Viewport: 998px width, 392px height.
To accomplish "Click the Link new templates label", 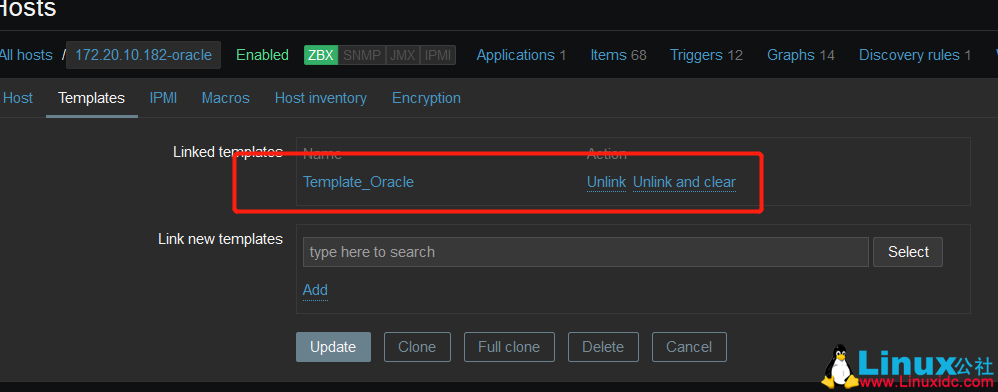I will pyautogui.click(x=220, y=239).
